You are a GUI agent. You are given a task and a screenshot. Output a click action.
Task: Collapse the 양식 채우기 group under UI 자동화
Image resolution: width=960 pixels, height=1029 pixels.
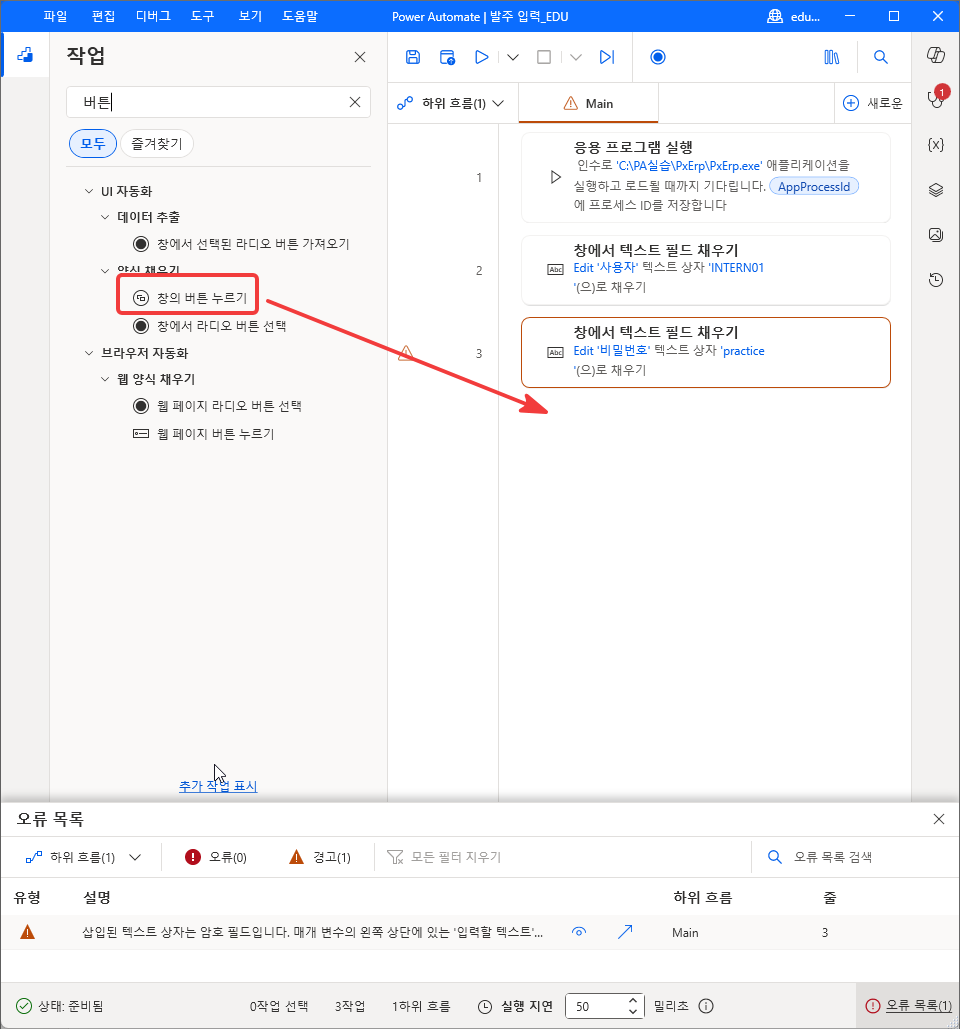(x=105, y=270)
